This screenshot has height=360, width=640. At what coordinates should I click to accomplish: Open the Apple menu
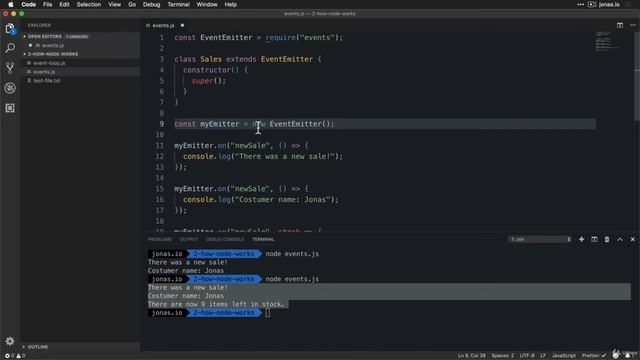pos(11,4)
